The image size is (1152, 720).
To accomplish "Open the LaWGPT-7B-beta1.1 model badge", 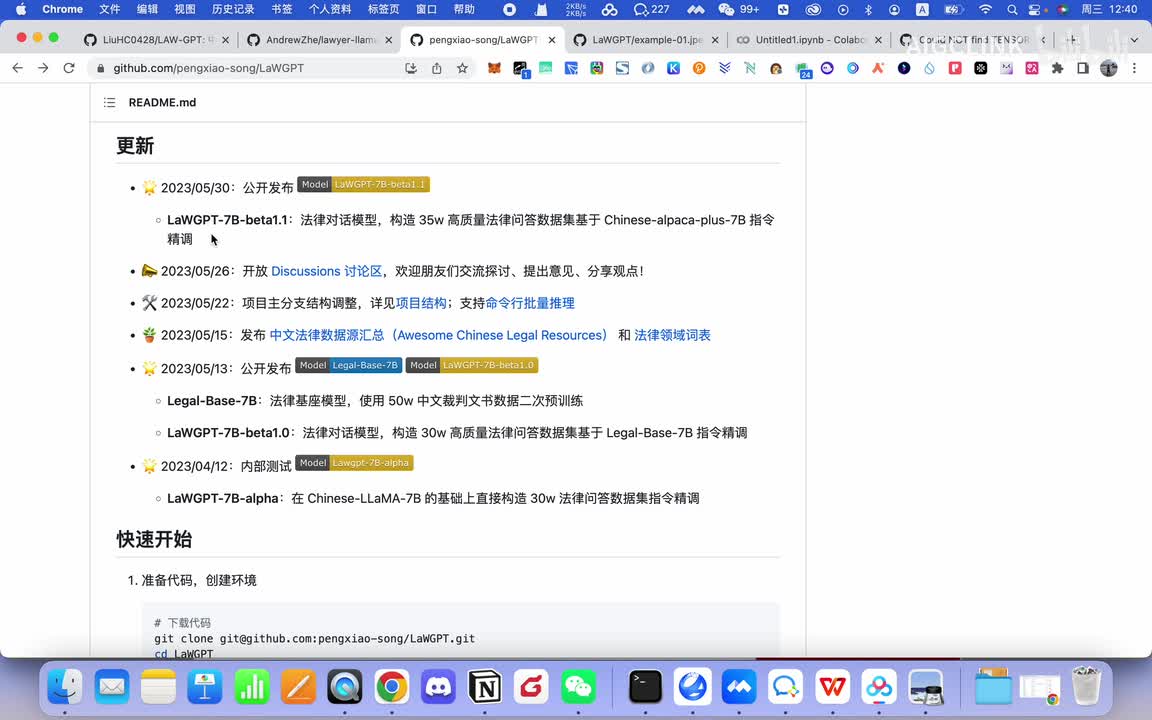I will click(x=363, y=185).
